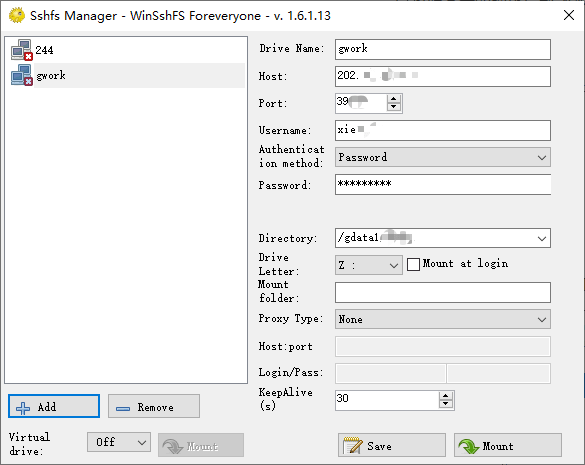Click the Host input field
This screenshot has width=585, height=465.
(x=442, y=76)
